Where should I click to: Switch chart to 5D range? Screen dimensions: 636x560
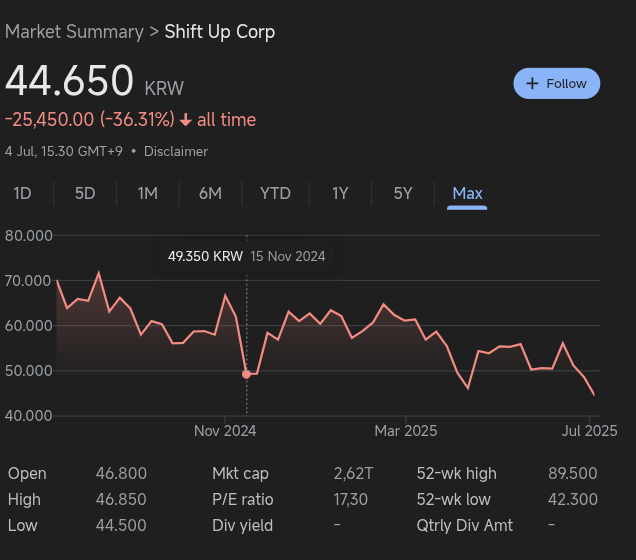pyautogui.click(x=85, y=193)
